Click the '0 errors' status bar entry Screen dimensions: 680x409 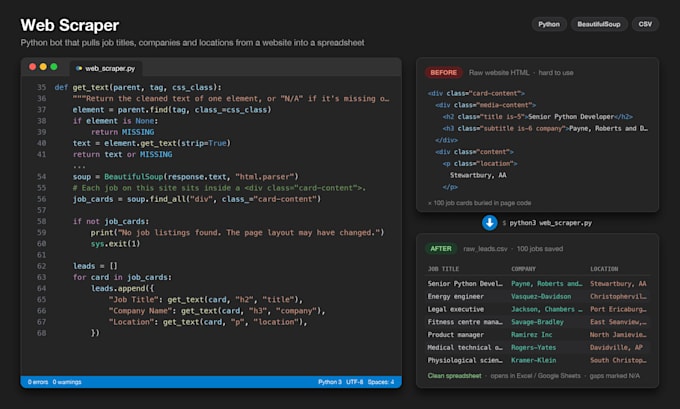pos(38,382)
